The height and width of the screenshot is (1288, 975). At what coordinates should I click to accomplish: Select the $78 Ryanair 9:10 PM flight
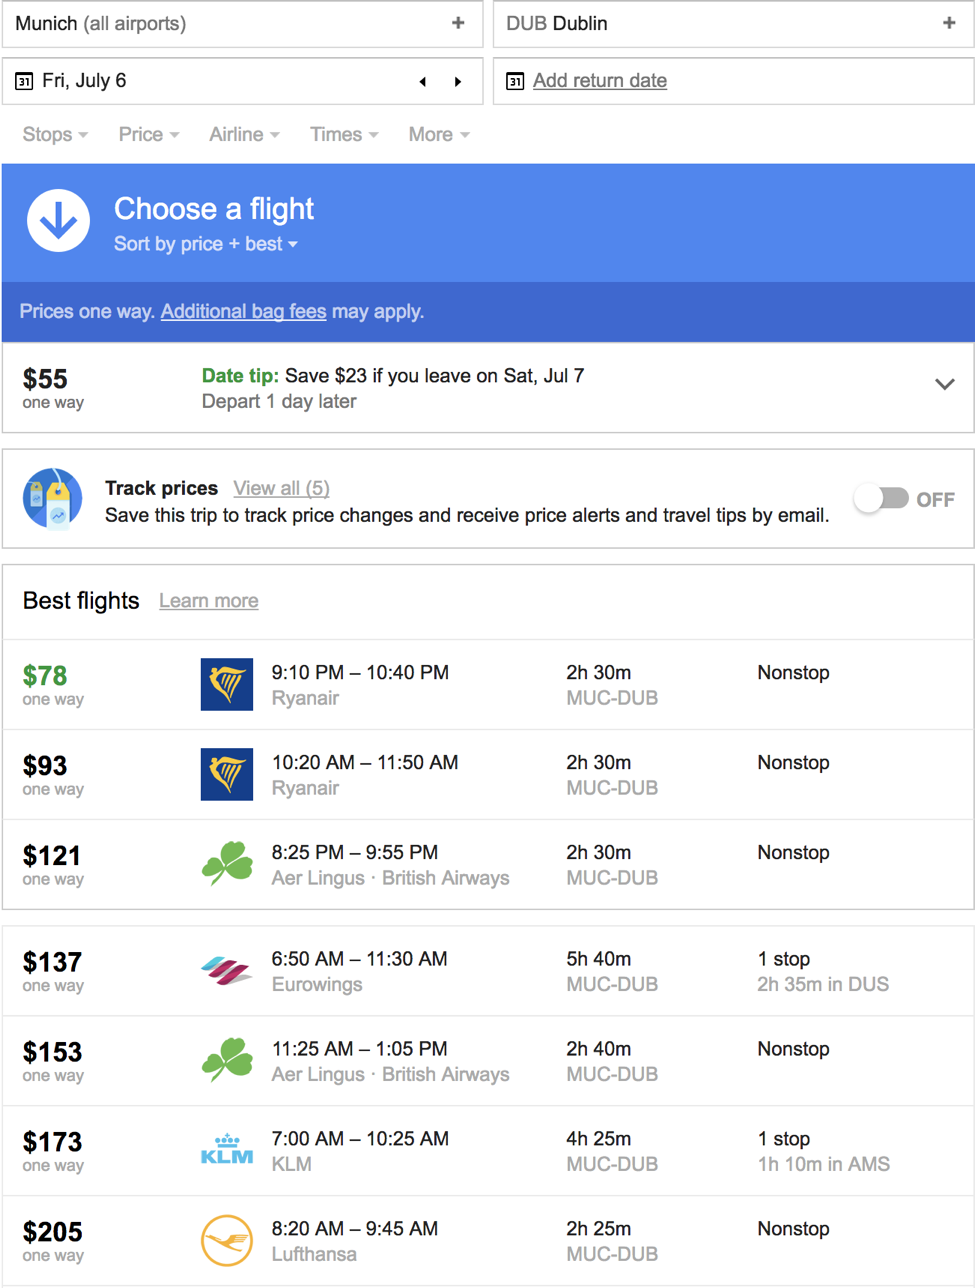[x=488, y=685]
